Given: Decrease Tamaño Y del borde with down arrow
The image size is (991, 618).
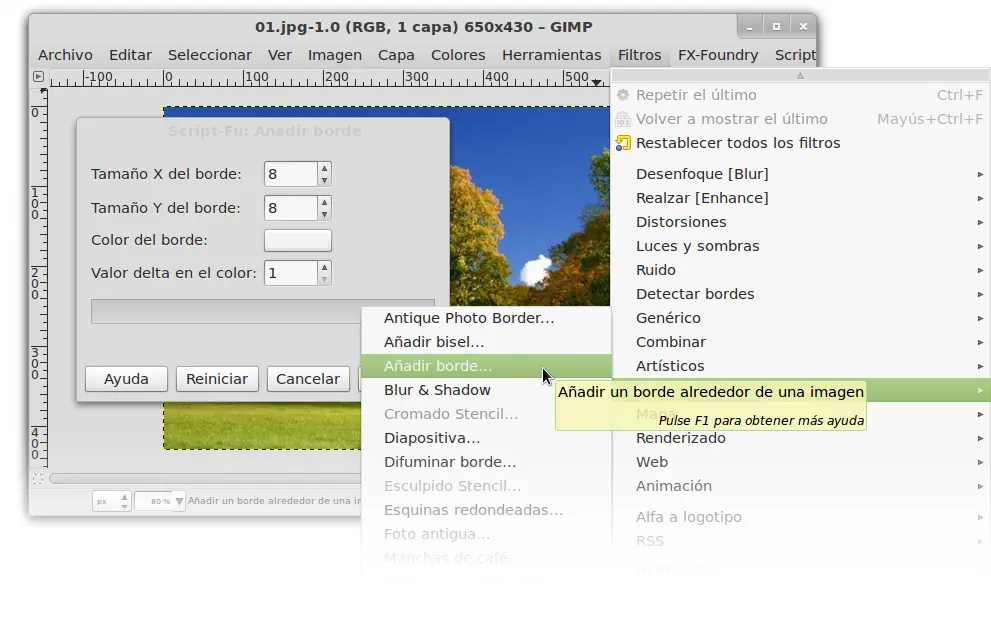Looking at the screenshot, I should pos(324,214).
